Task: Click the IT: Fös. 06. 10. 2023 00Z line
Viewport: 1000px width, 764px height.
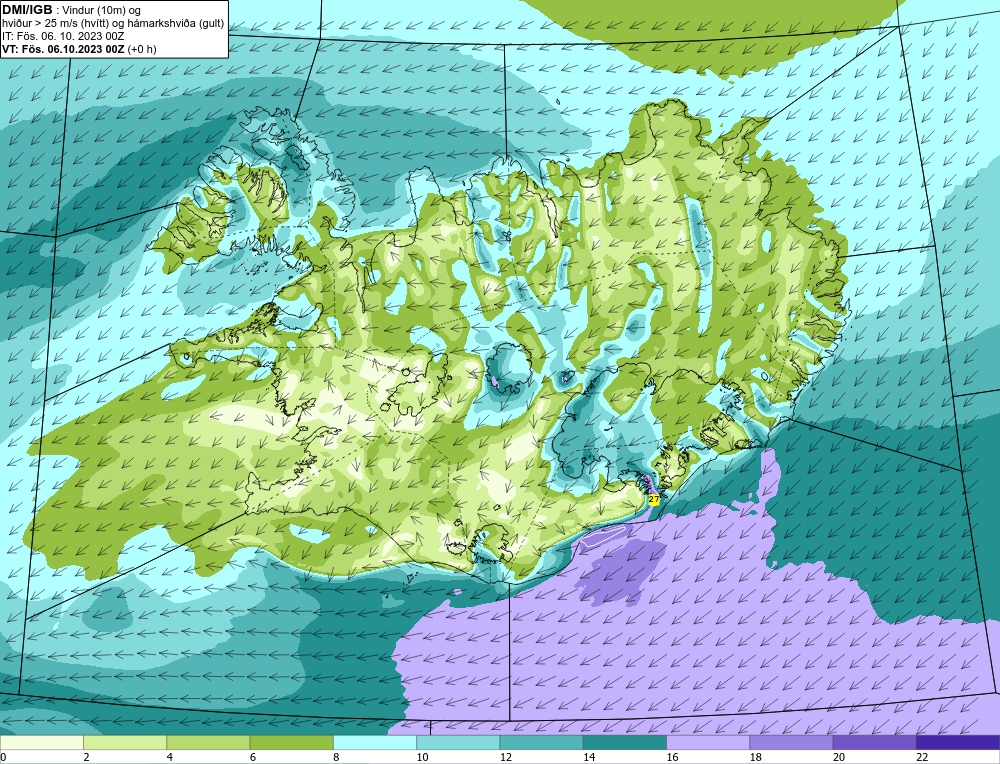Action: tap(63, 36)
